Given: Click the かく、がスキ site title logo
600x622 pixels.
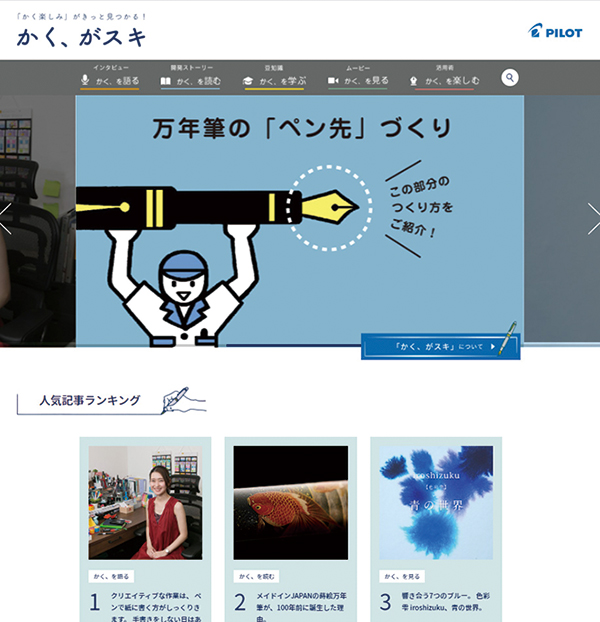Looking at the screenshot, I should [x=82, y=38].
